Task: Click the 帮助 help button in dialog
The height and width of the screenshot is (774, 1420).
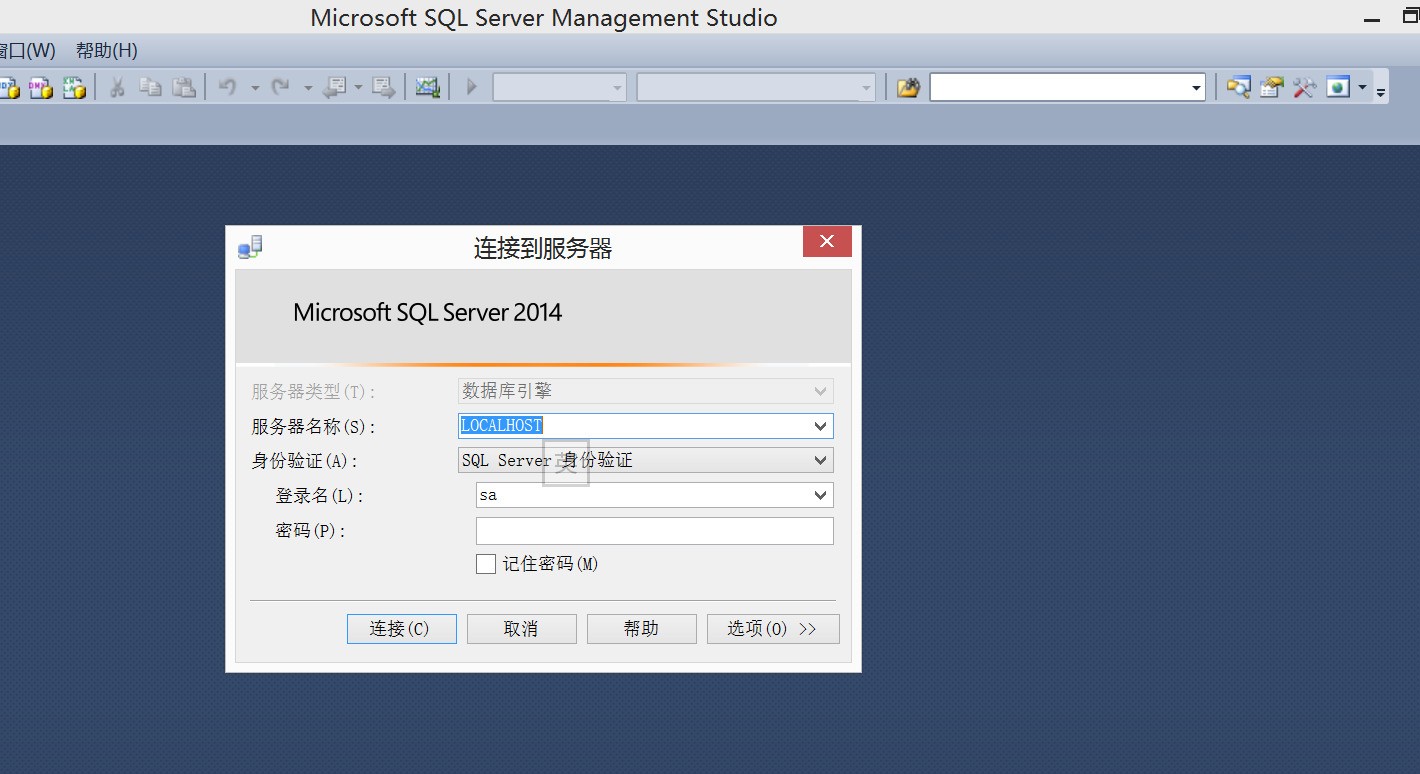Action: 642,629
